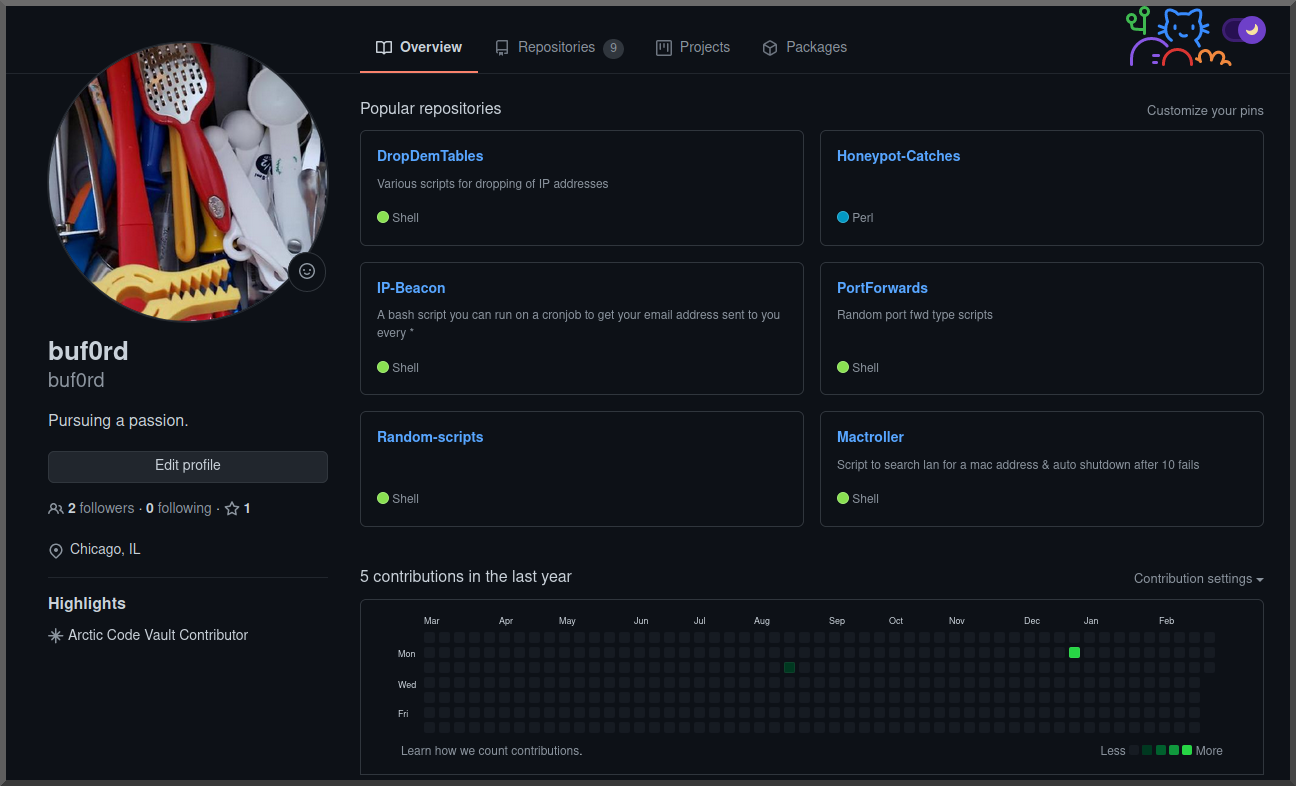
Task: Open the DropDemTables repository link
Action: pyautogui.click(x=430, y=156)
